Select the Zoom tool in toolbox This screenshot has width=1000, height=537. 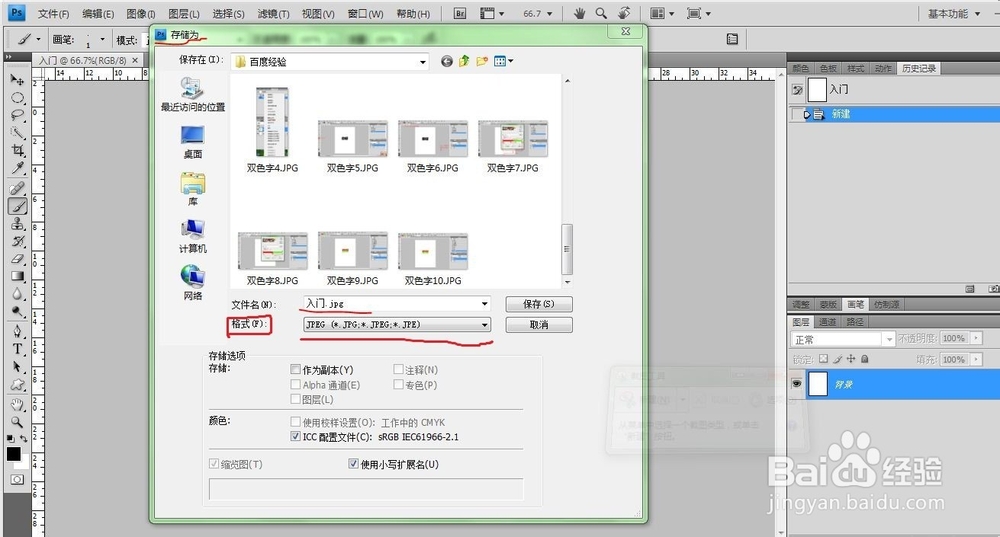(x=17, y=422)
